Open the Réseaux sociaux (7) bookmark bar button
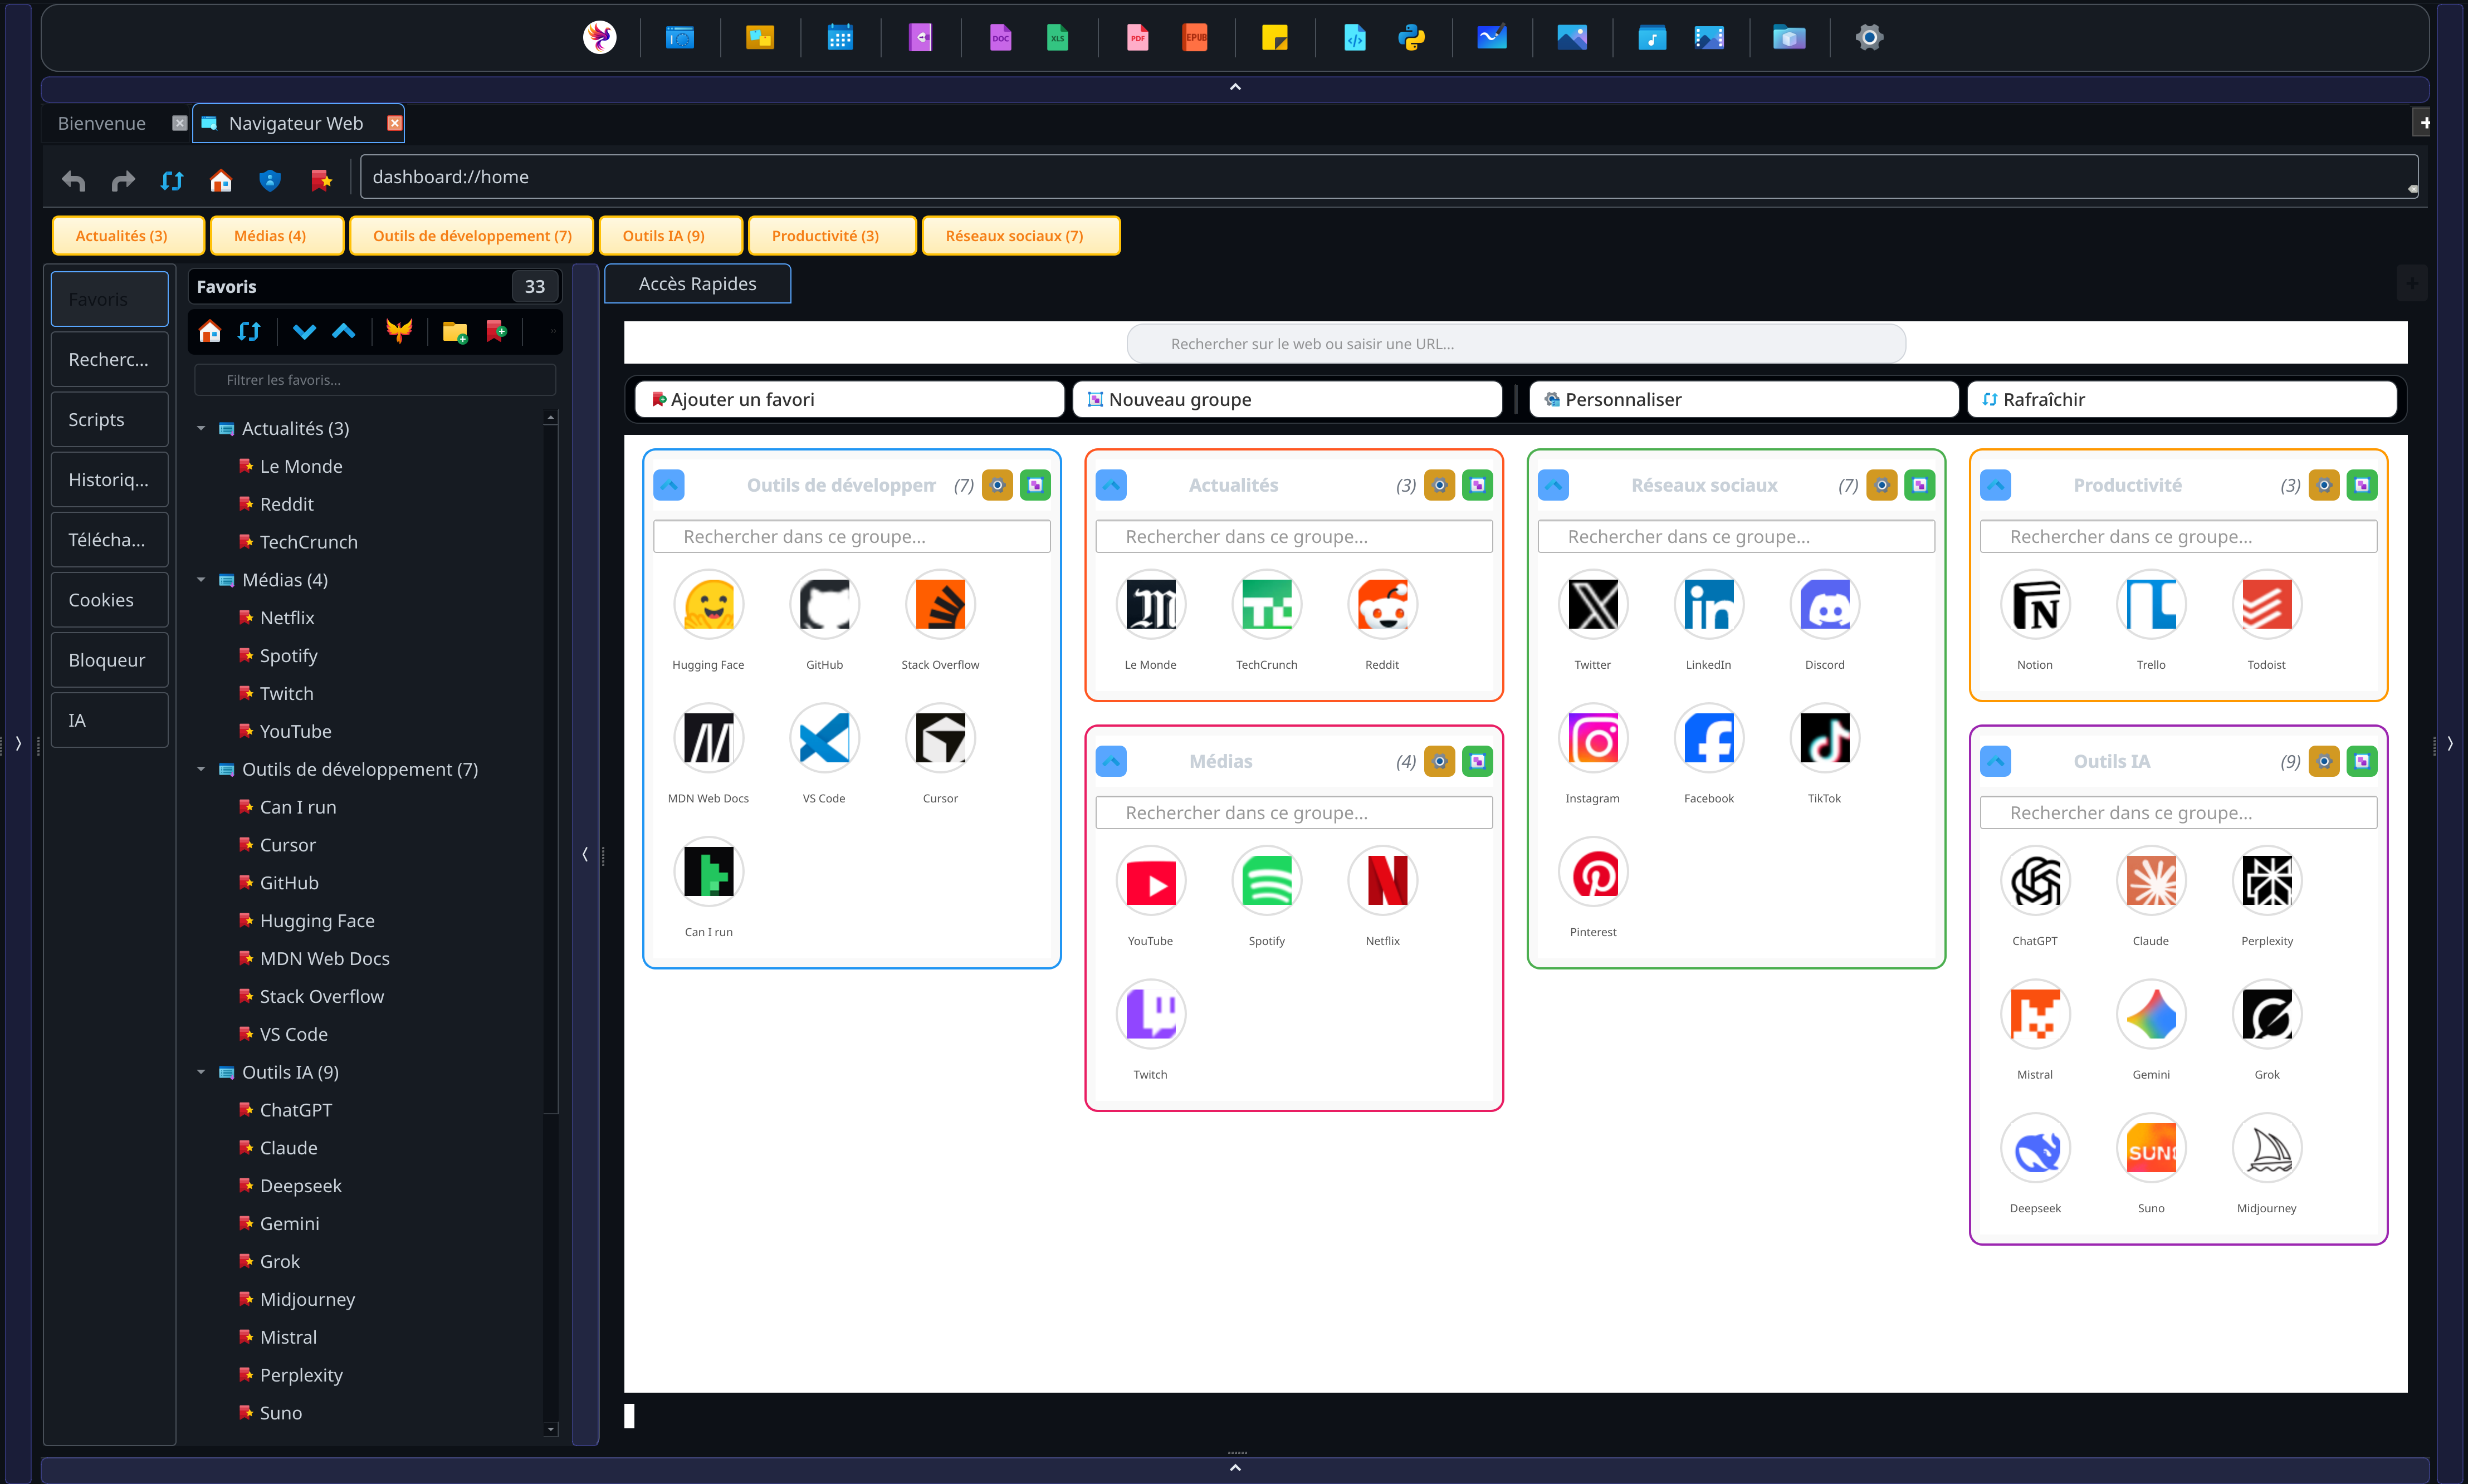This screenshot has height=1484, width=2468. [1021, 236]
